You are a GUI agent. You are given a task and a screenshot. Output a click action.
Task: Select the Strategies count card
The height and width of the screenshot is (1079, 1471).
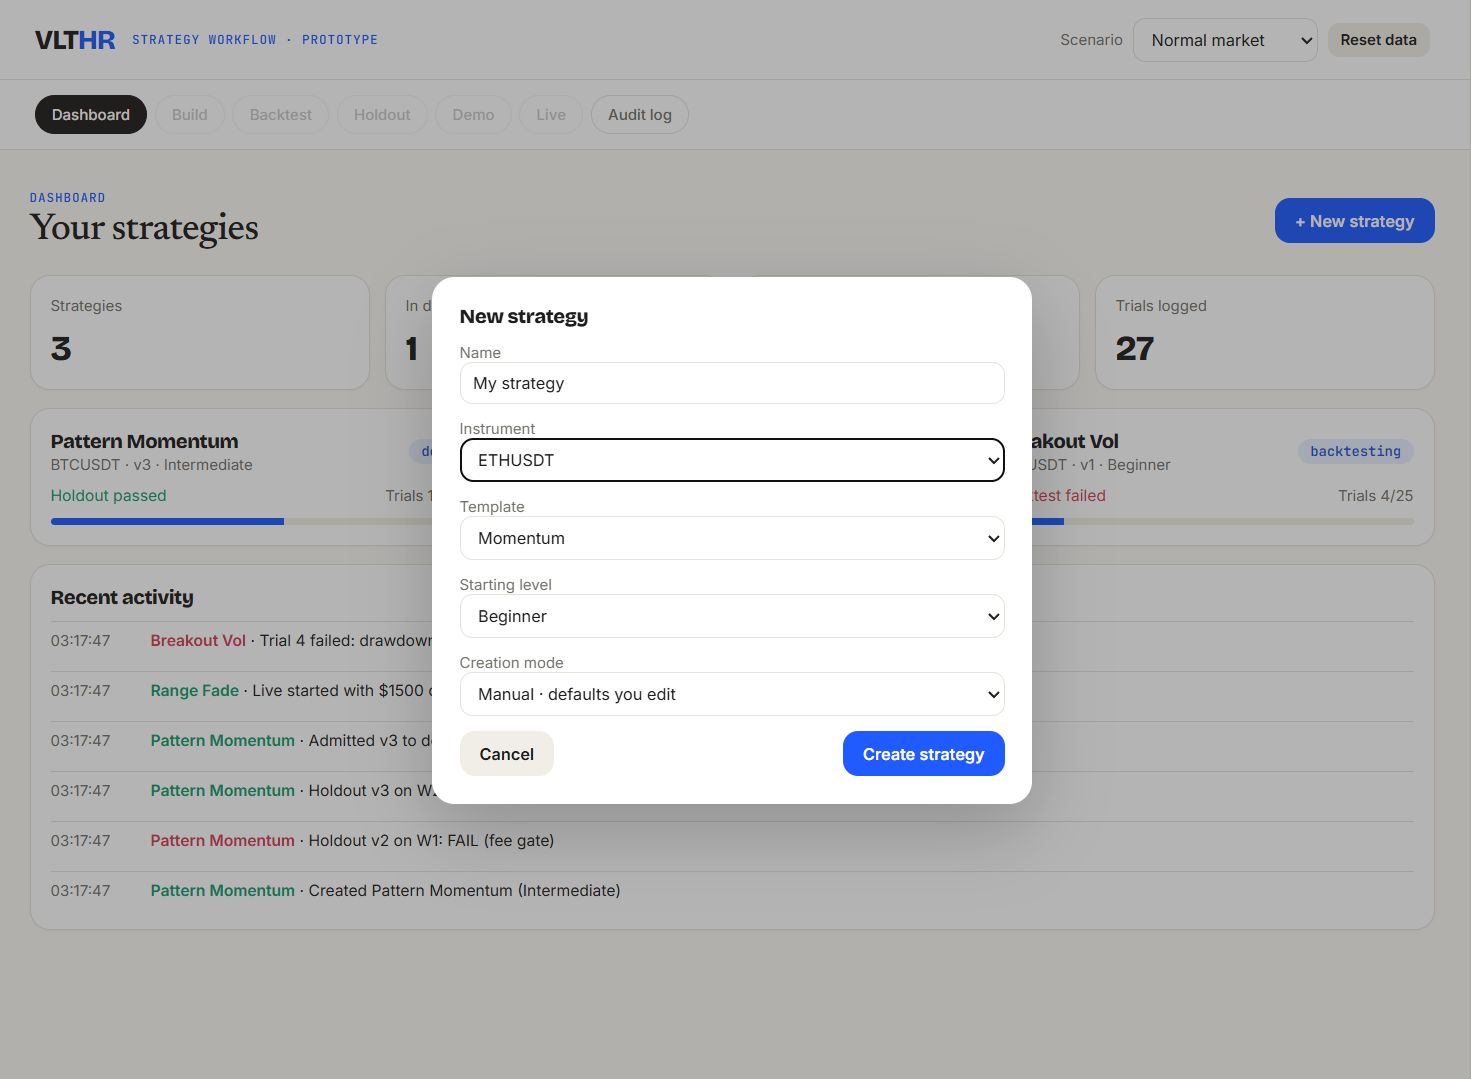[200, 333]
